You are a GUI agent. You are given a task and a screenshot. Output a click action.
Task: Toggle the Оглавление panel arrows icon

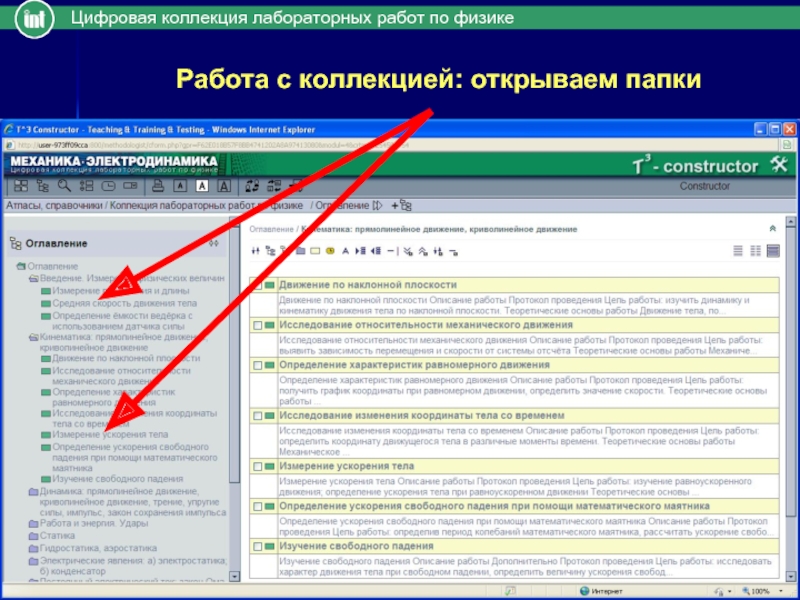point(214,243)
